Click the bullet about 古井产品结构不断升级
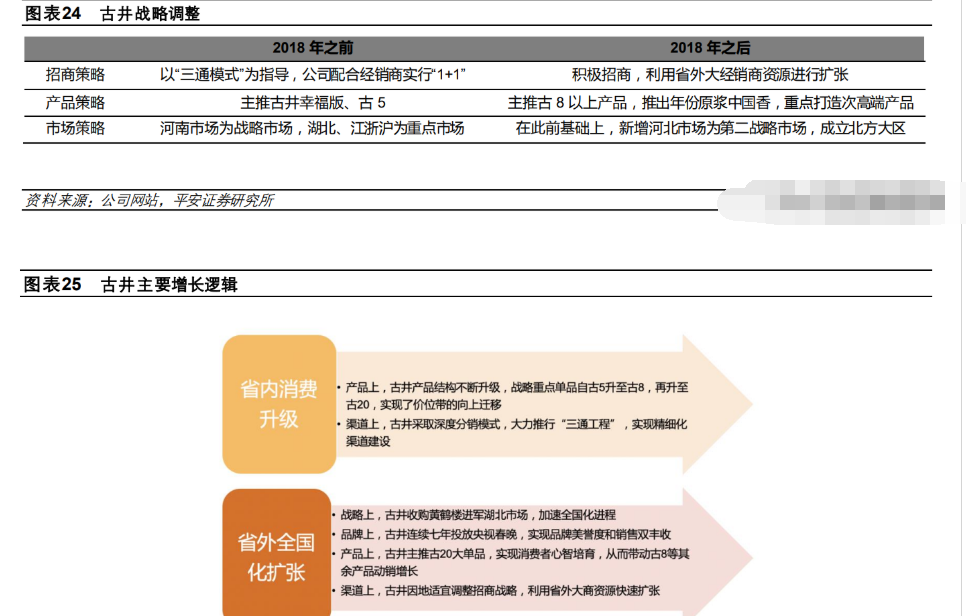Screen dimensions: 966x616 [513, 396]
